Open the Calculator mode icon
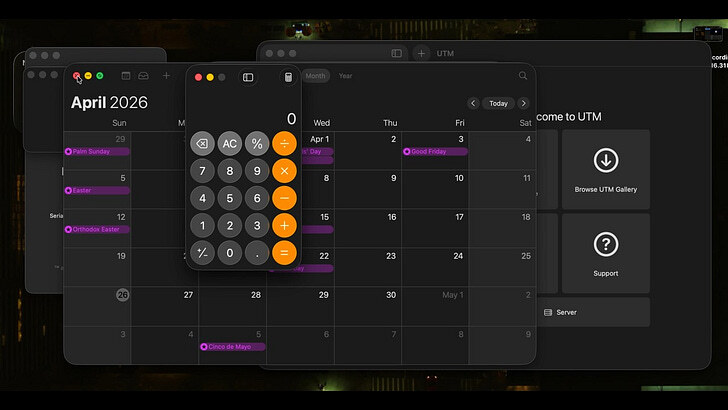Screen dimensions: 728x410 (288, 77)
